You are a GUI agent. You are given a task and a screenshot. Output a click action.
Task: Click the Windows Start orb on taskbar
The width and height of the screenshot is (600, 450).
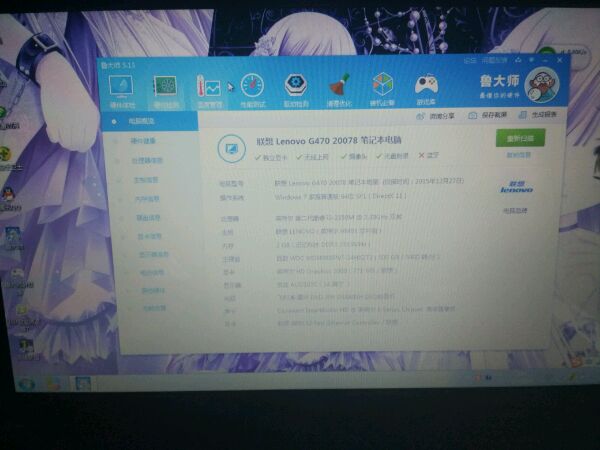26,383
